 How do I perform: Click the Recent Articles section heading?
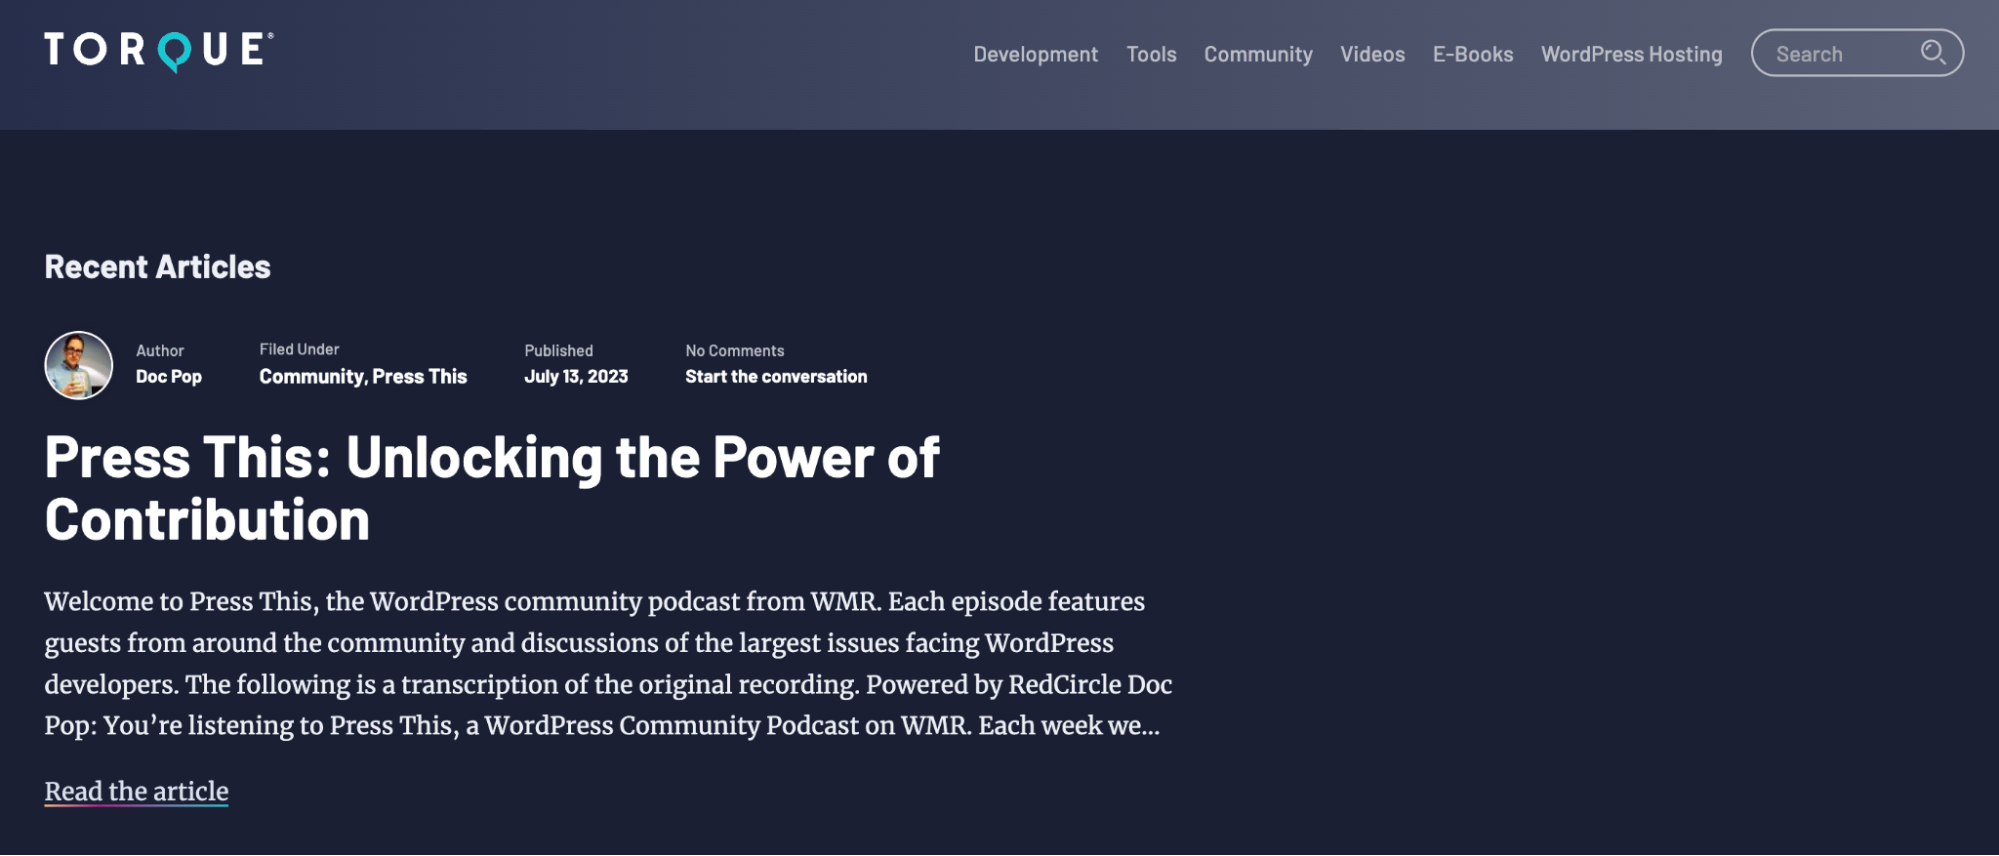(157, 267)
